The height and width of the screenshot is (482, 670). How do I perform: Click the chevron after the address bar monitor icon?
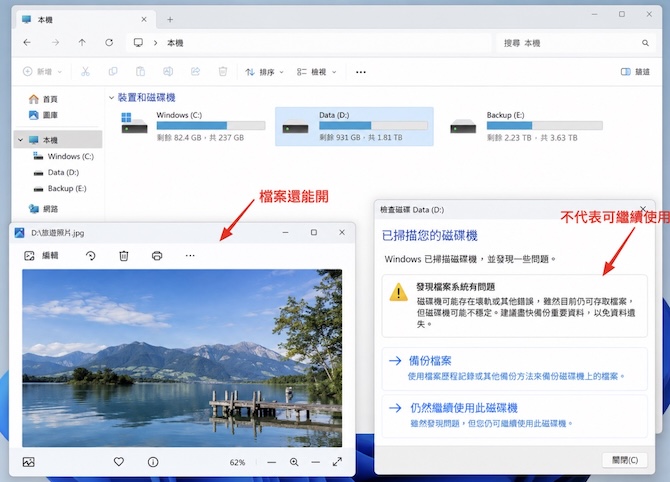click(156, 43)
